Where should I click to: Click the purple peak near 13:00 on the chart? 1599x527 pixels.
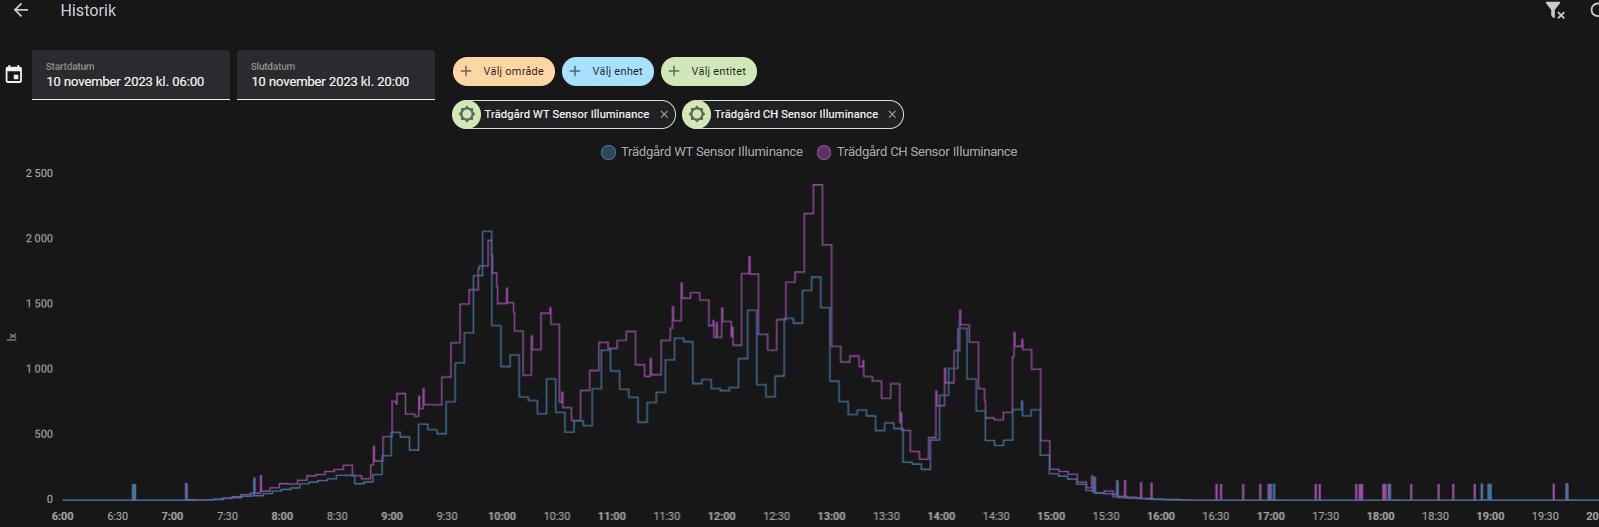pos(817,187)
